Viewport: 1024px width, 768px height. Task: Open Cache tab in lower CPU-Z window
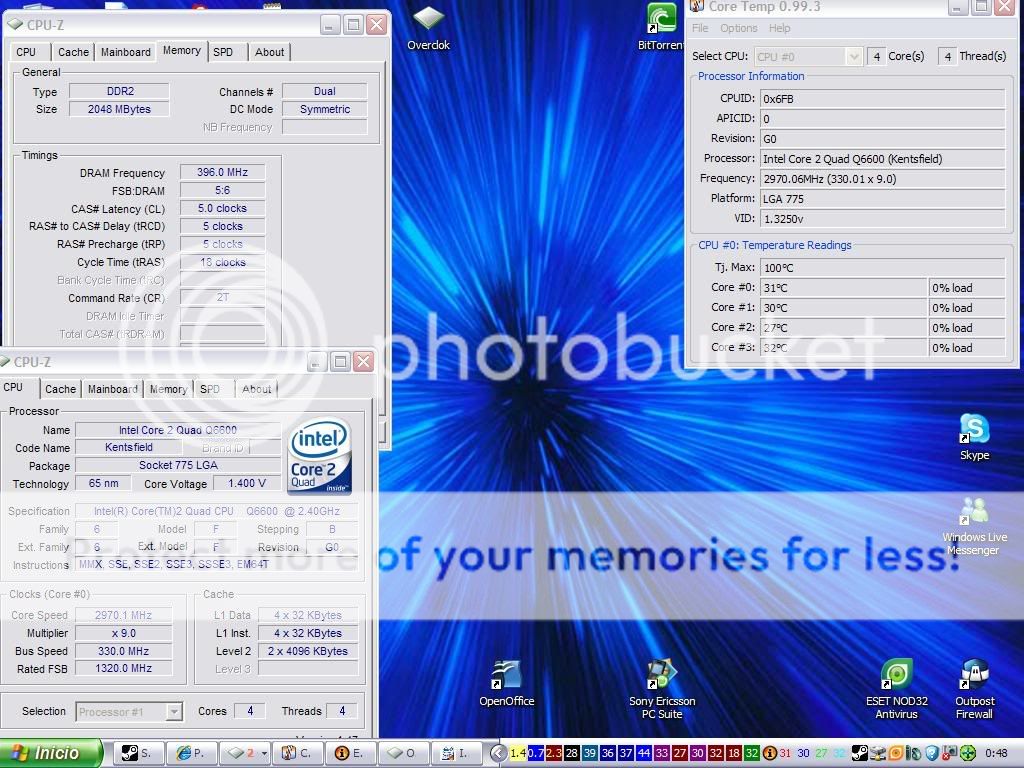60,389
